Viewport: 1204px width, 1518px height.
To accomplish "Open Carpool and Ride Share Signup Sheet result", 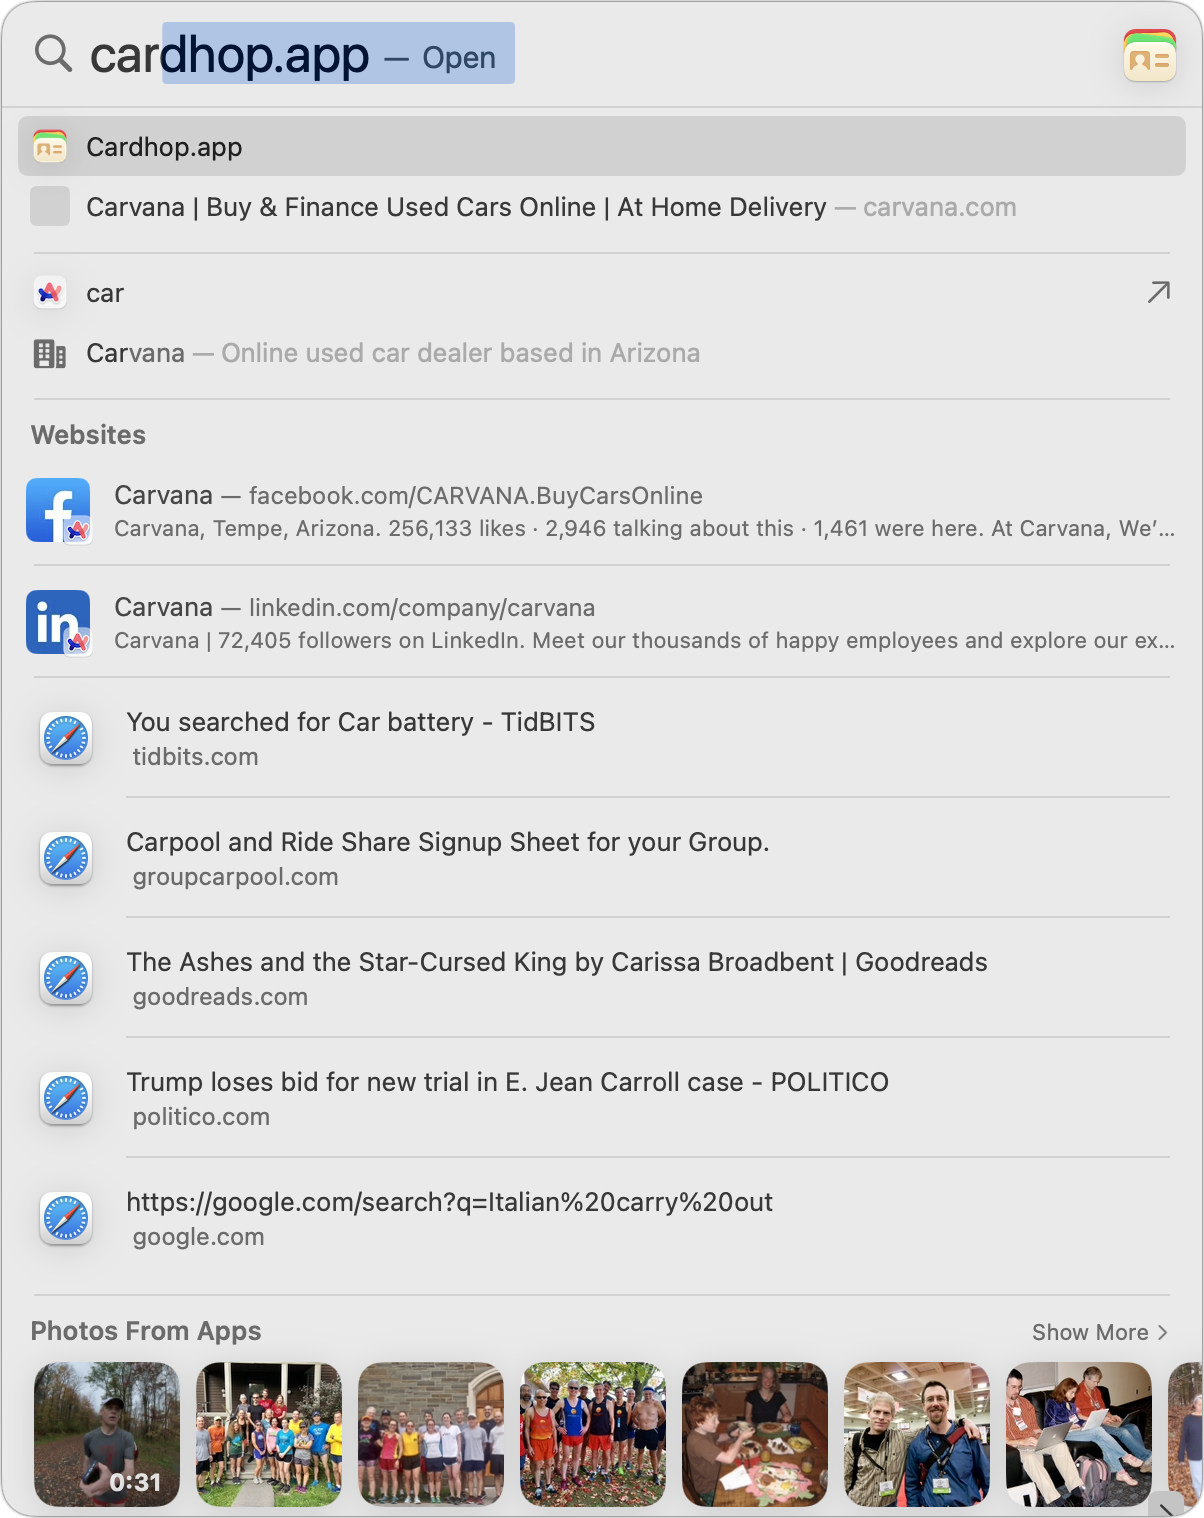I will (x=602, y=858).
